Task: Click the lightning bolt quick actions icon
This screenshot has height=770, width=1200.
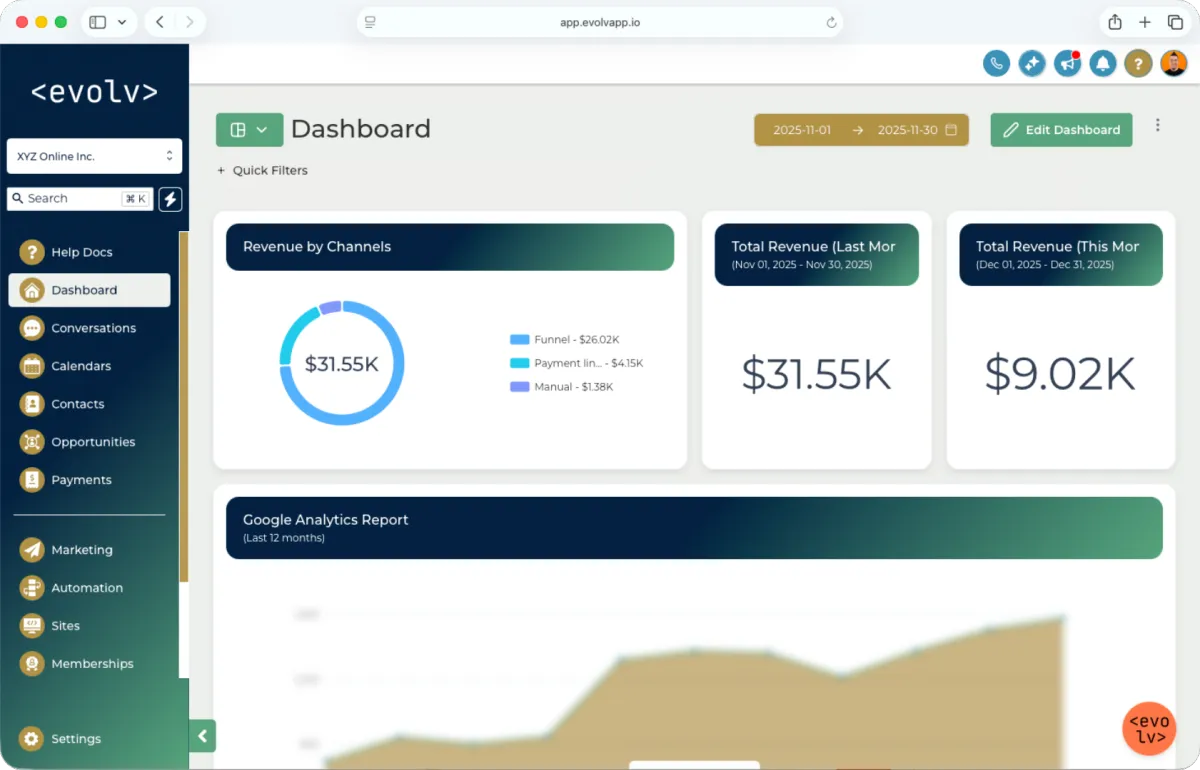Action: (170, 199)
